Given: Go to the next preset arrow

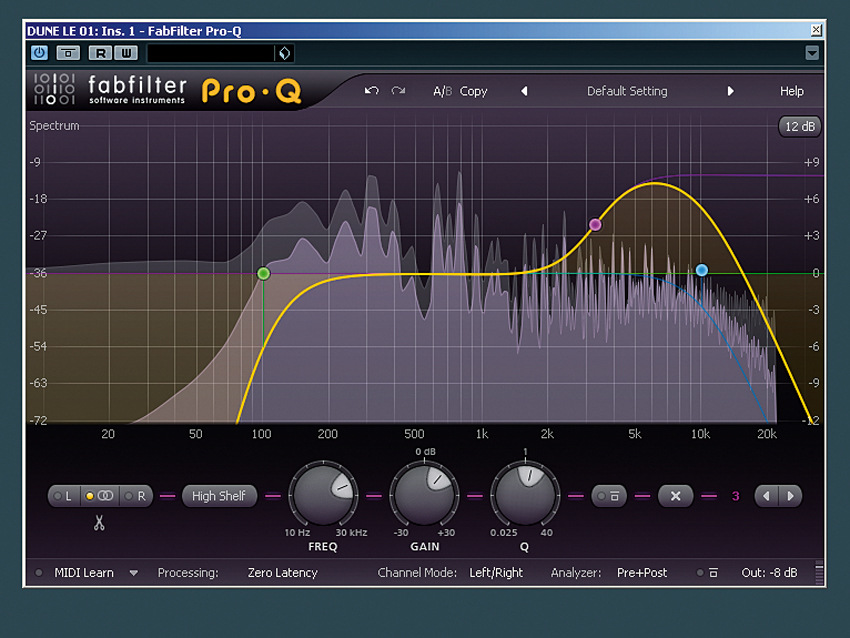Looking at the screenshot, I should 730,91.
